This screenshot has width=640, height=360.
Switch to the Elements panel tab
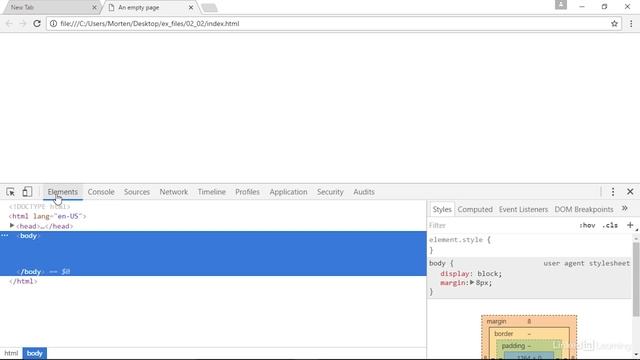[x=62, y=192]
